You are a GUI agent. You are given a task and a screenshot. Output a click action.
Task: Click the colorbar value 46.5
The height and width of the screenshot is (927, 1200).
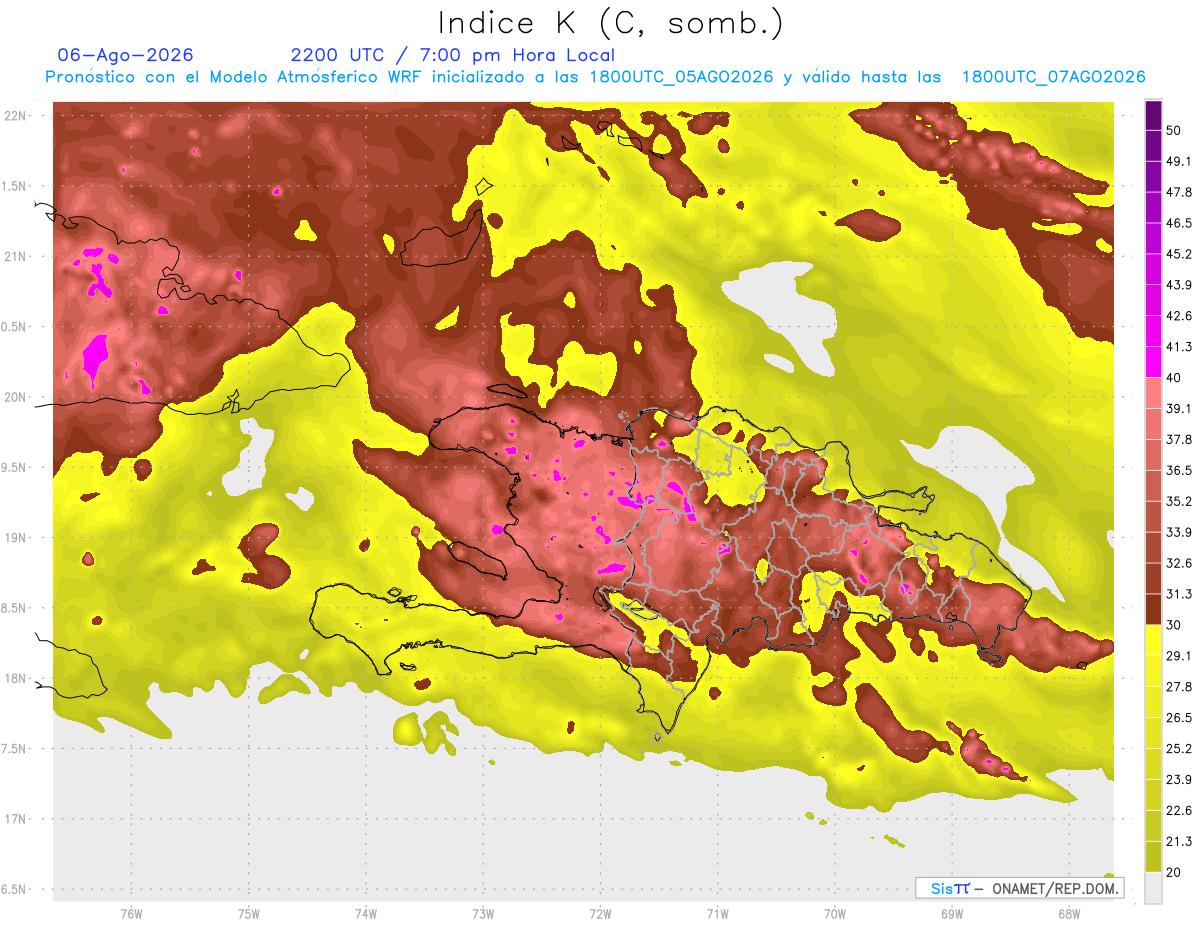click(1178, 223)
